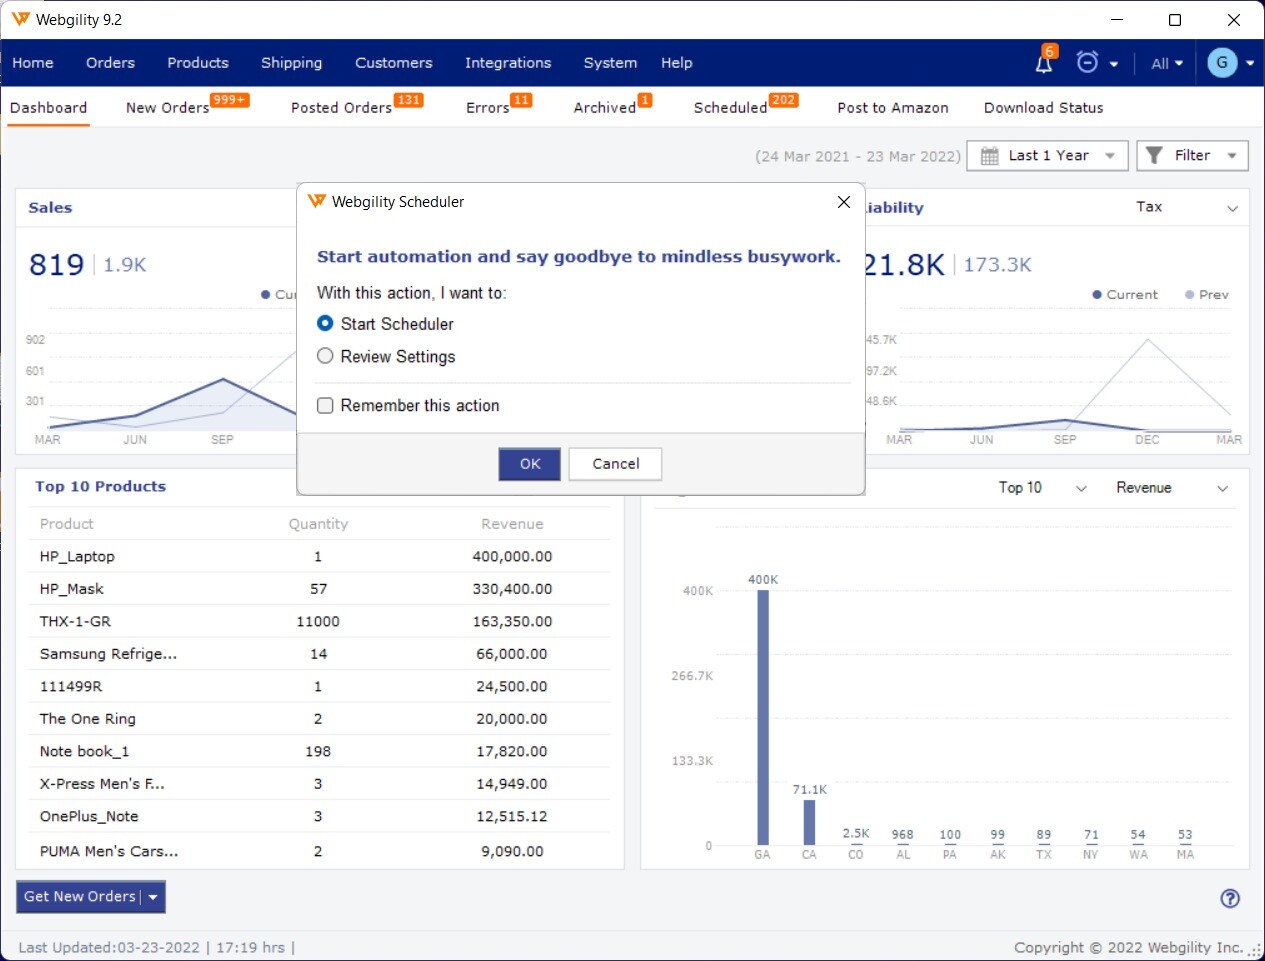Open the Tax metric dropdown
Image resolution: width=1265 pixels, height=961 pixels.
1186,207
